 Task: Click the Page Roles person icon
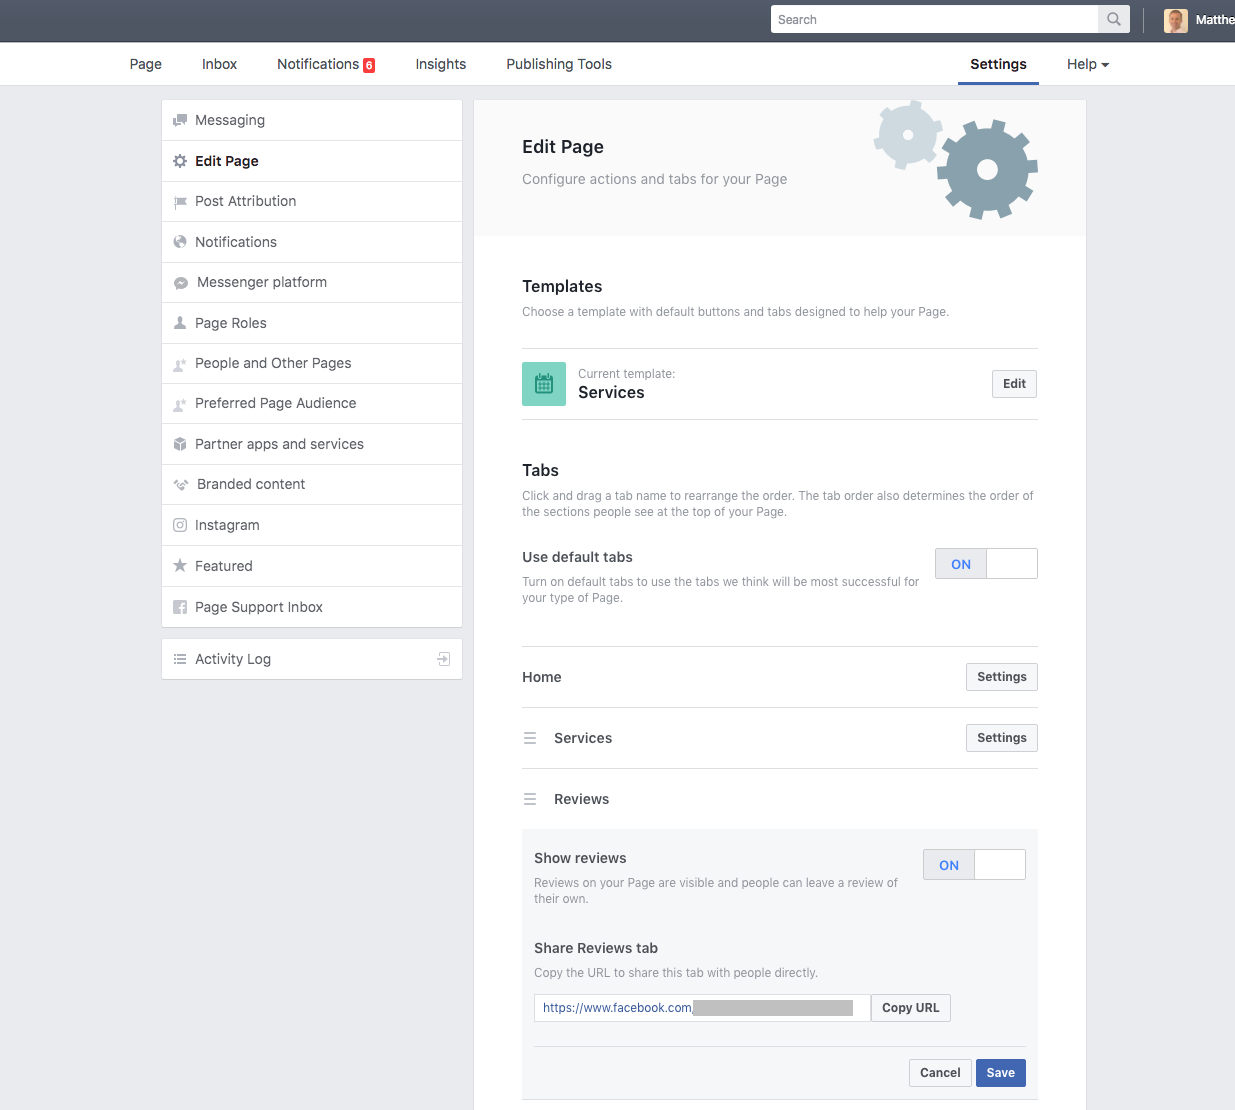[180, 323]
